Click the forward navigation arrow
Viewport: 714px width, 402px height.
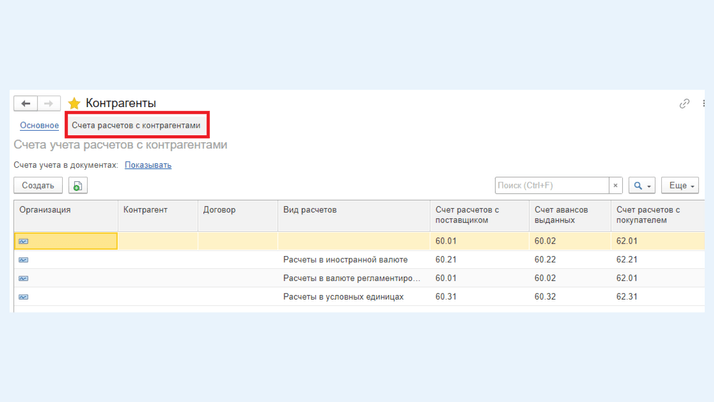[48, 103]
